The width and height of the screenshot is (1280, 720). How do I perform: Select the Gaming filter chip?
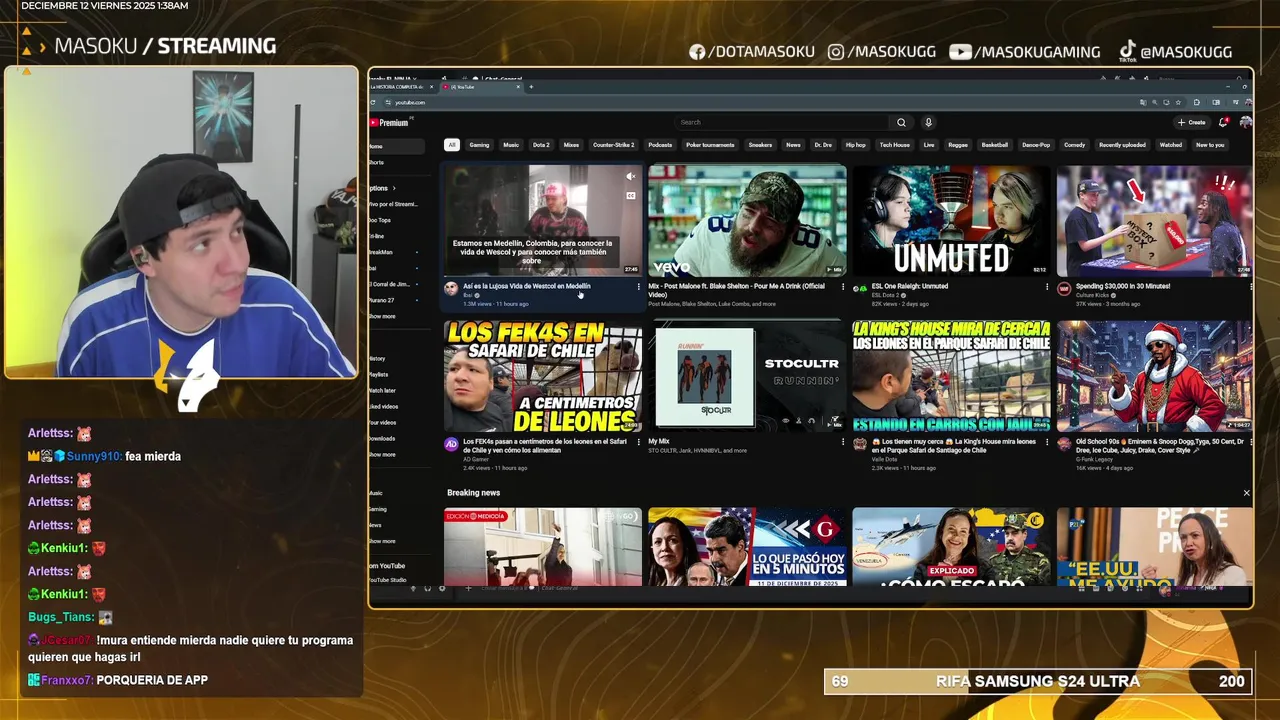pyautogui.click(x=480, y=145)
